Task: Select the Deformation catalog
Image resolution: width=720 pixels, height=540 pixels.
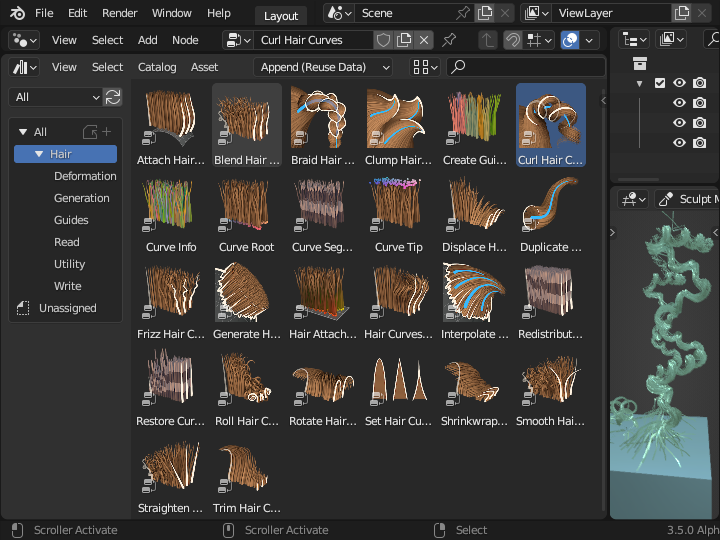Action: [85, 176]
